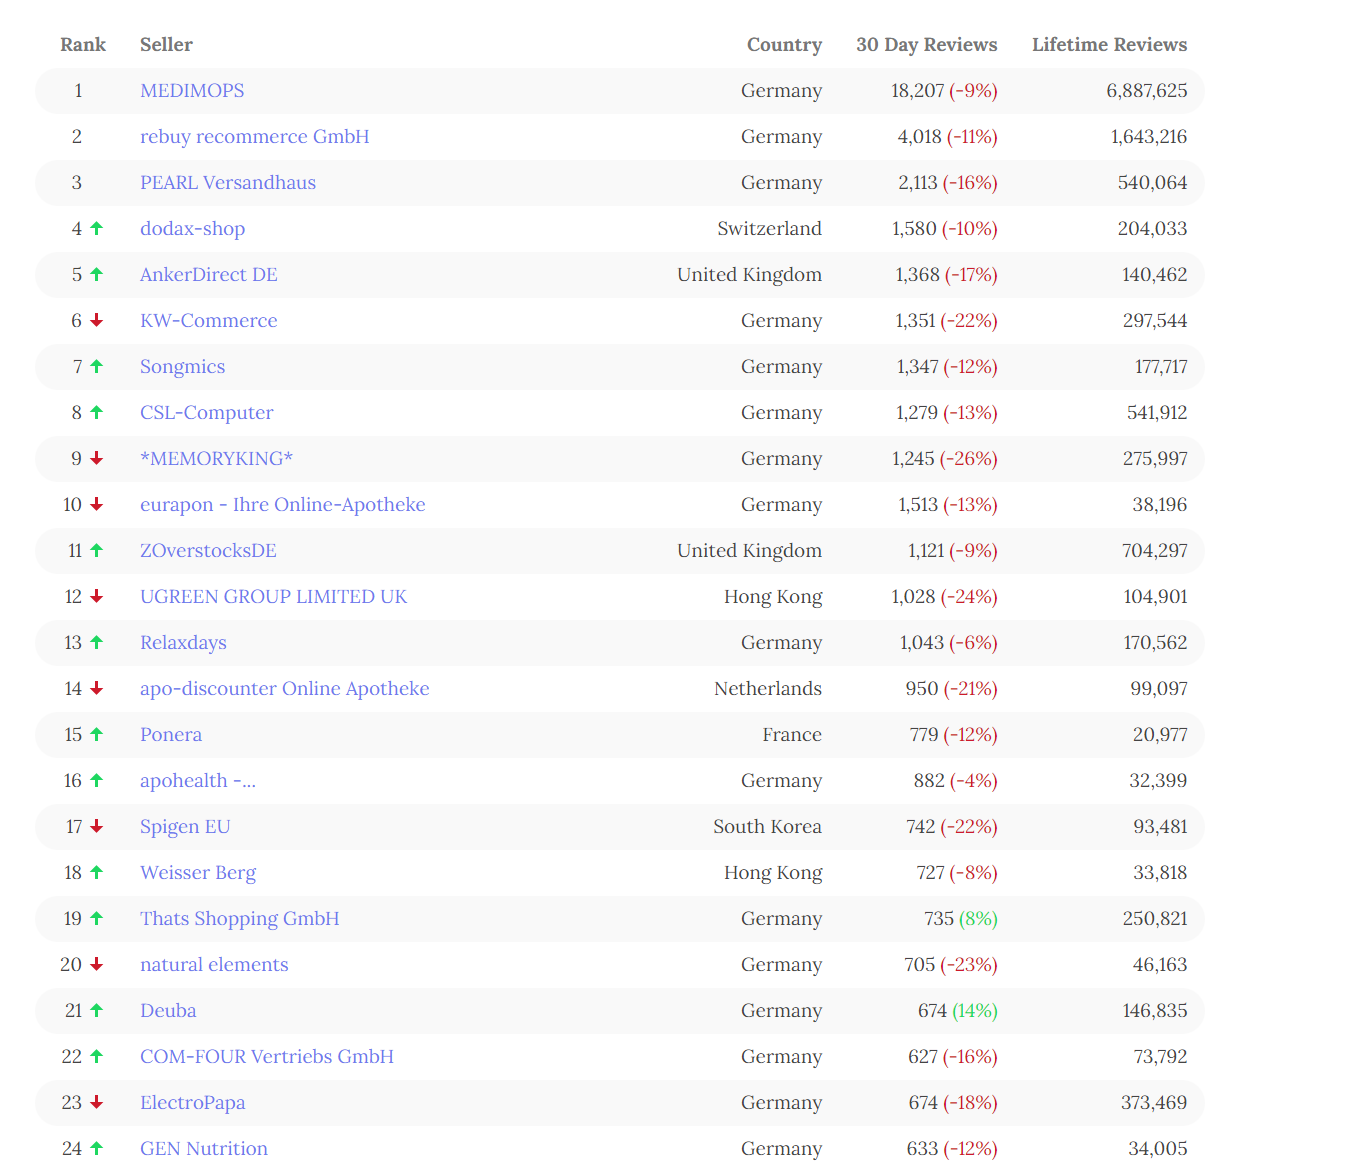Click the Country column header
Screen dimensions: 1348x1171
pyautogui.click(x=785, y=45)
